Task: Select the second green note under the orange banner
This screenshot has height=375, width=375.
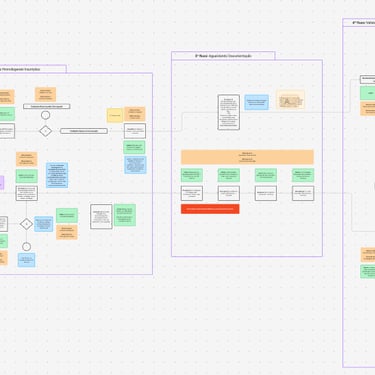Action: click(229, 175)
